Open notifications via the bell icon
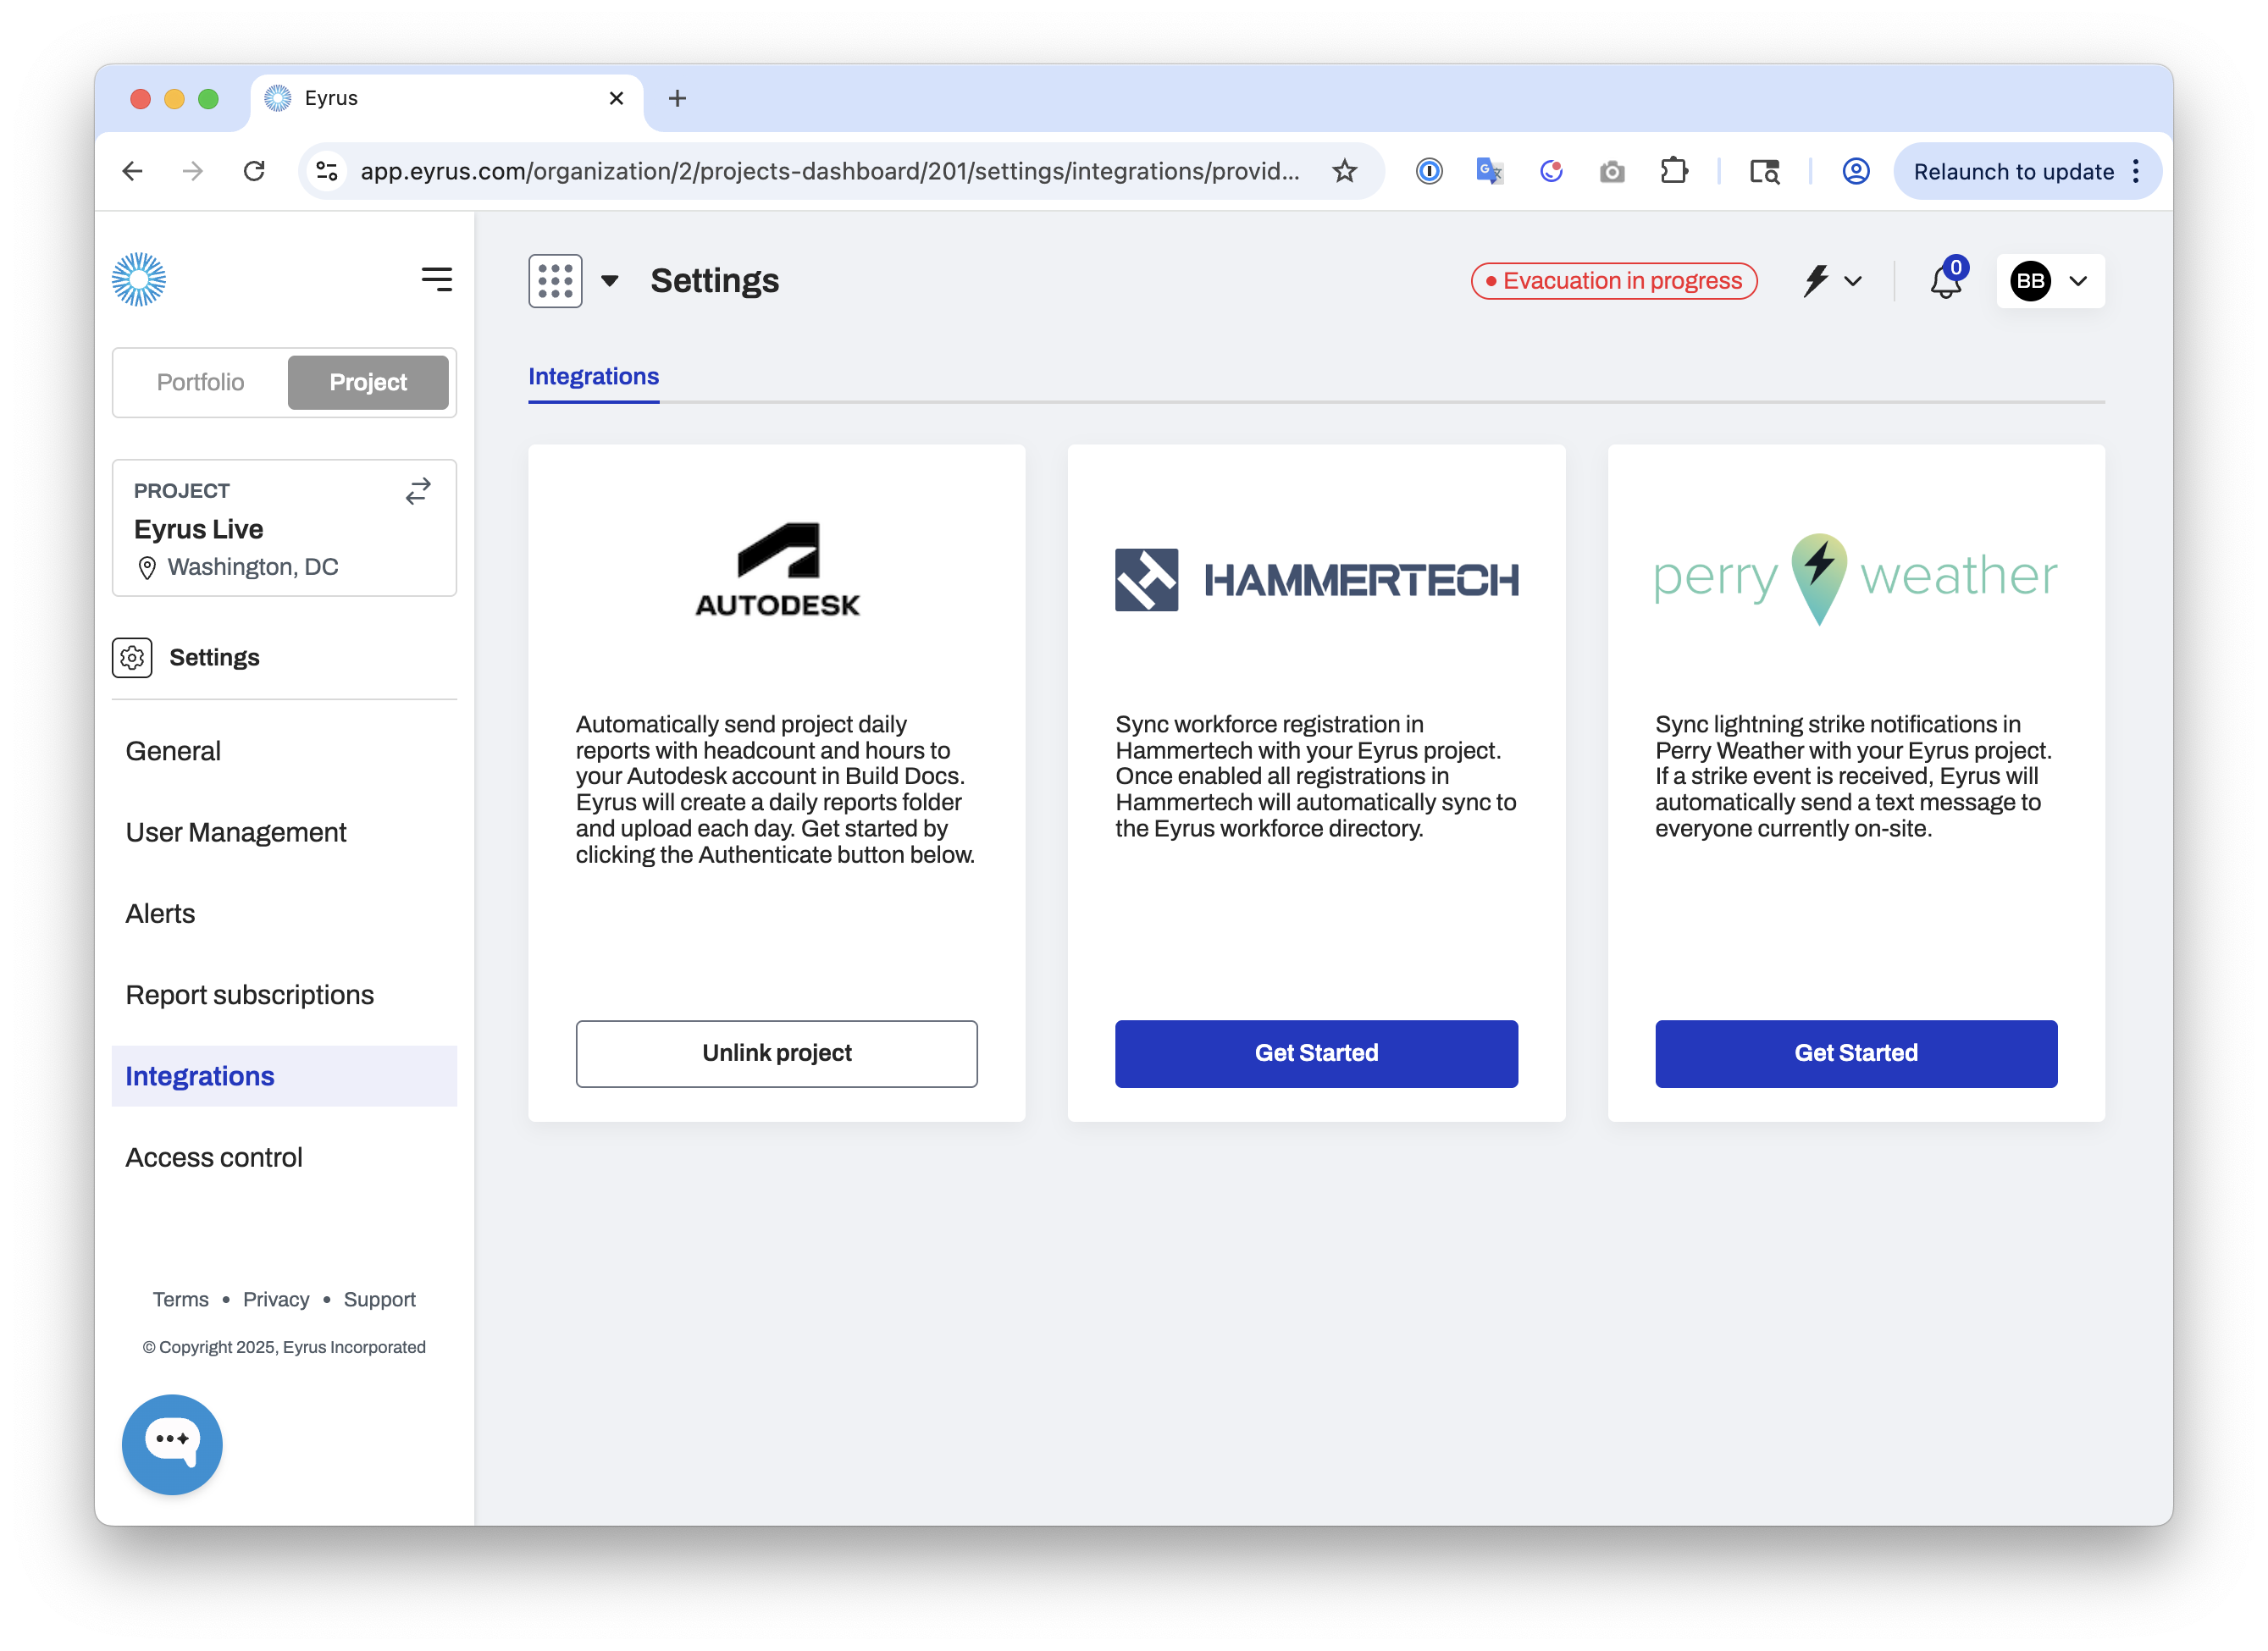 coord(1946,283)
